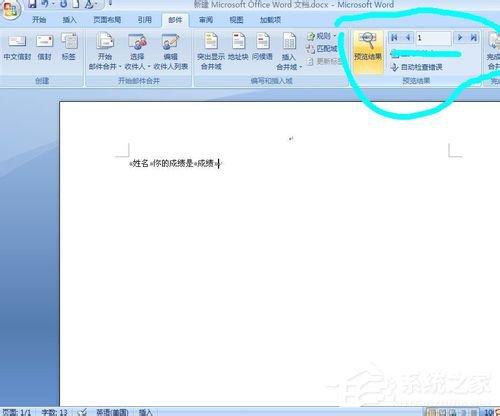Click the record number input field

[433, 38]
